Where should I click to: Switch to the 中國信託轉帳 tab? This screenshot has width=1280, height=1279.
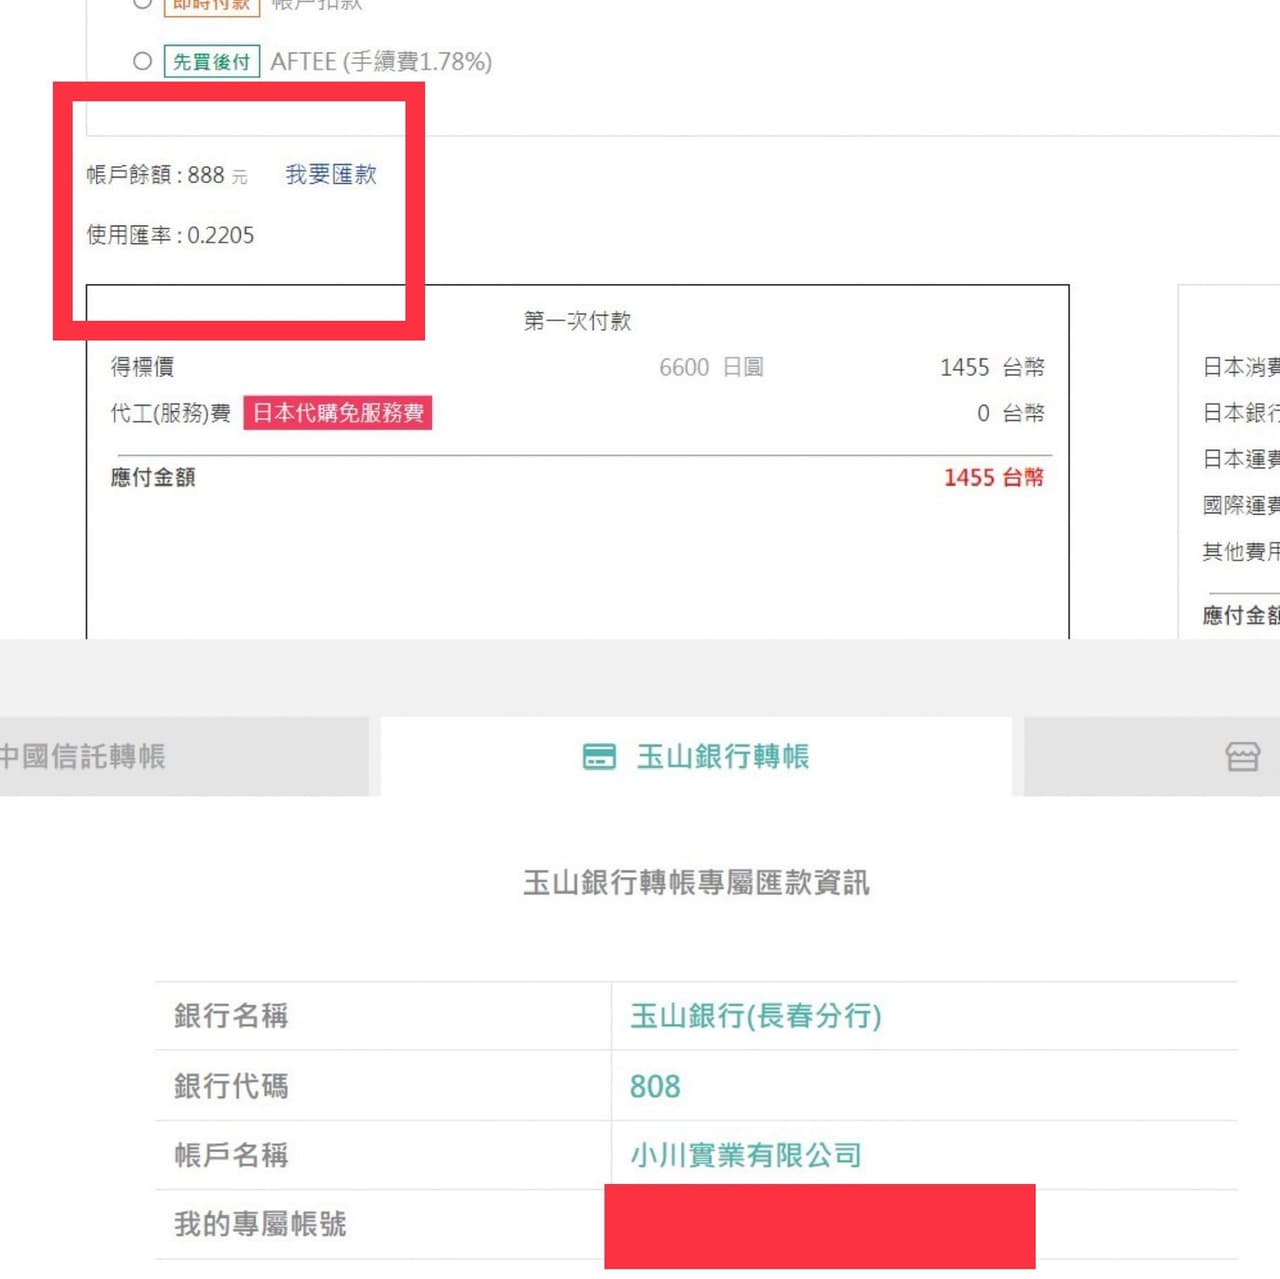coord(184,756)
